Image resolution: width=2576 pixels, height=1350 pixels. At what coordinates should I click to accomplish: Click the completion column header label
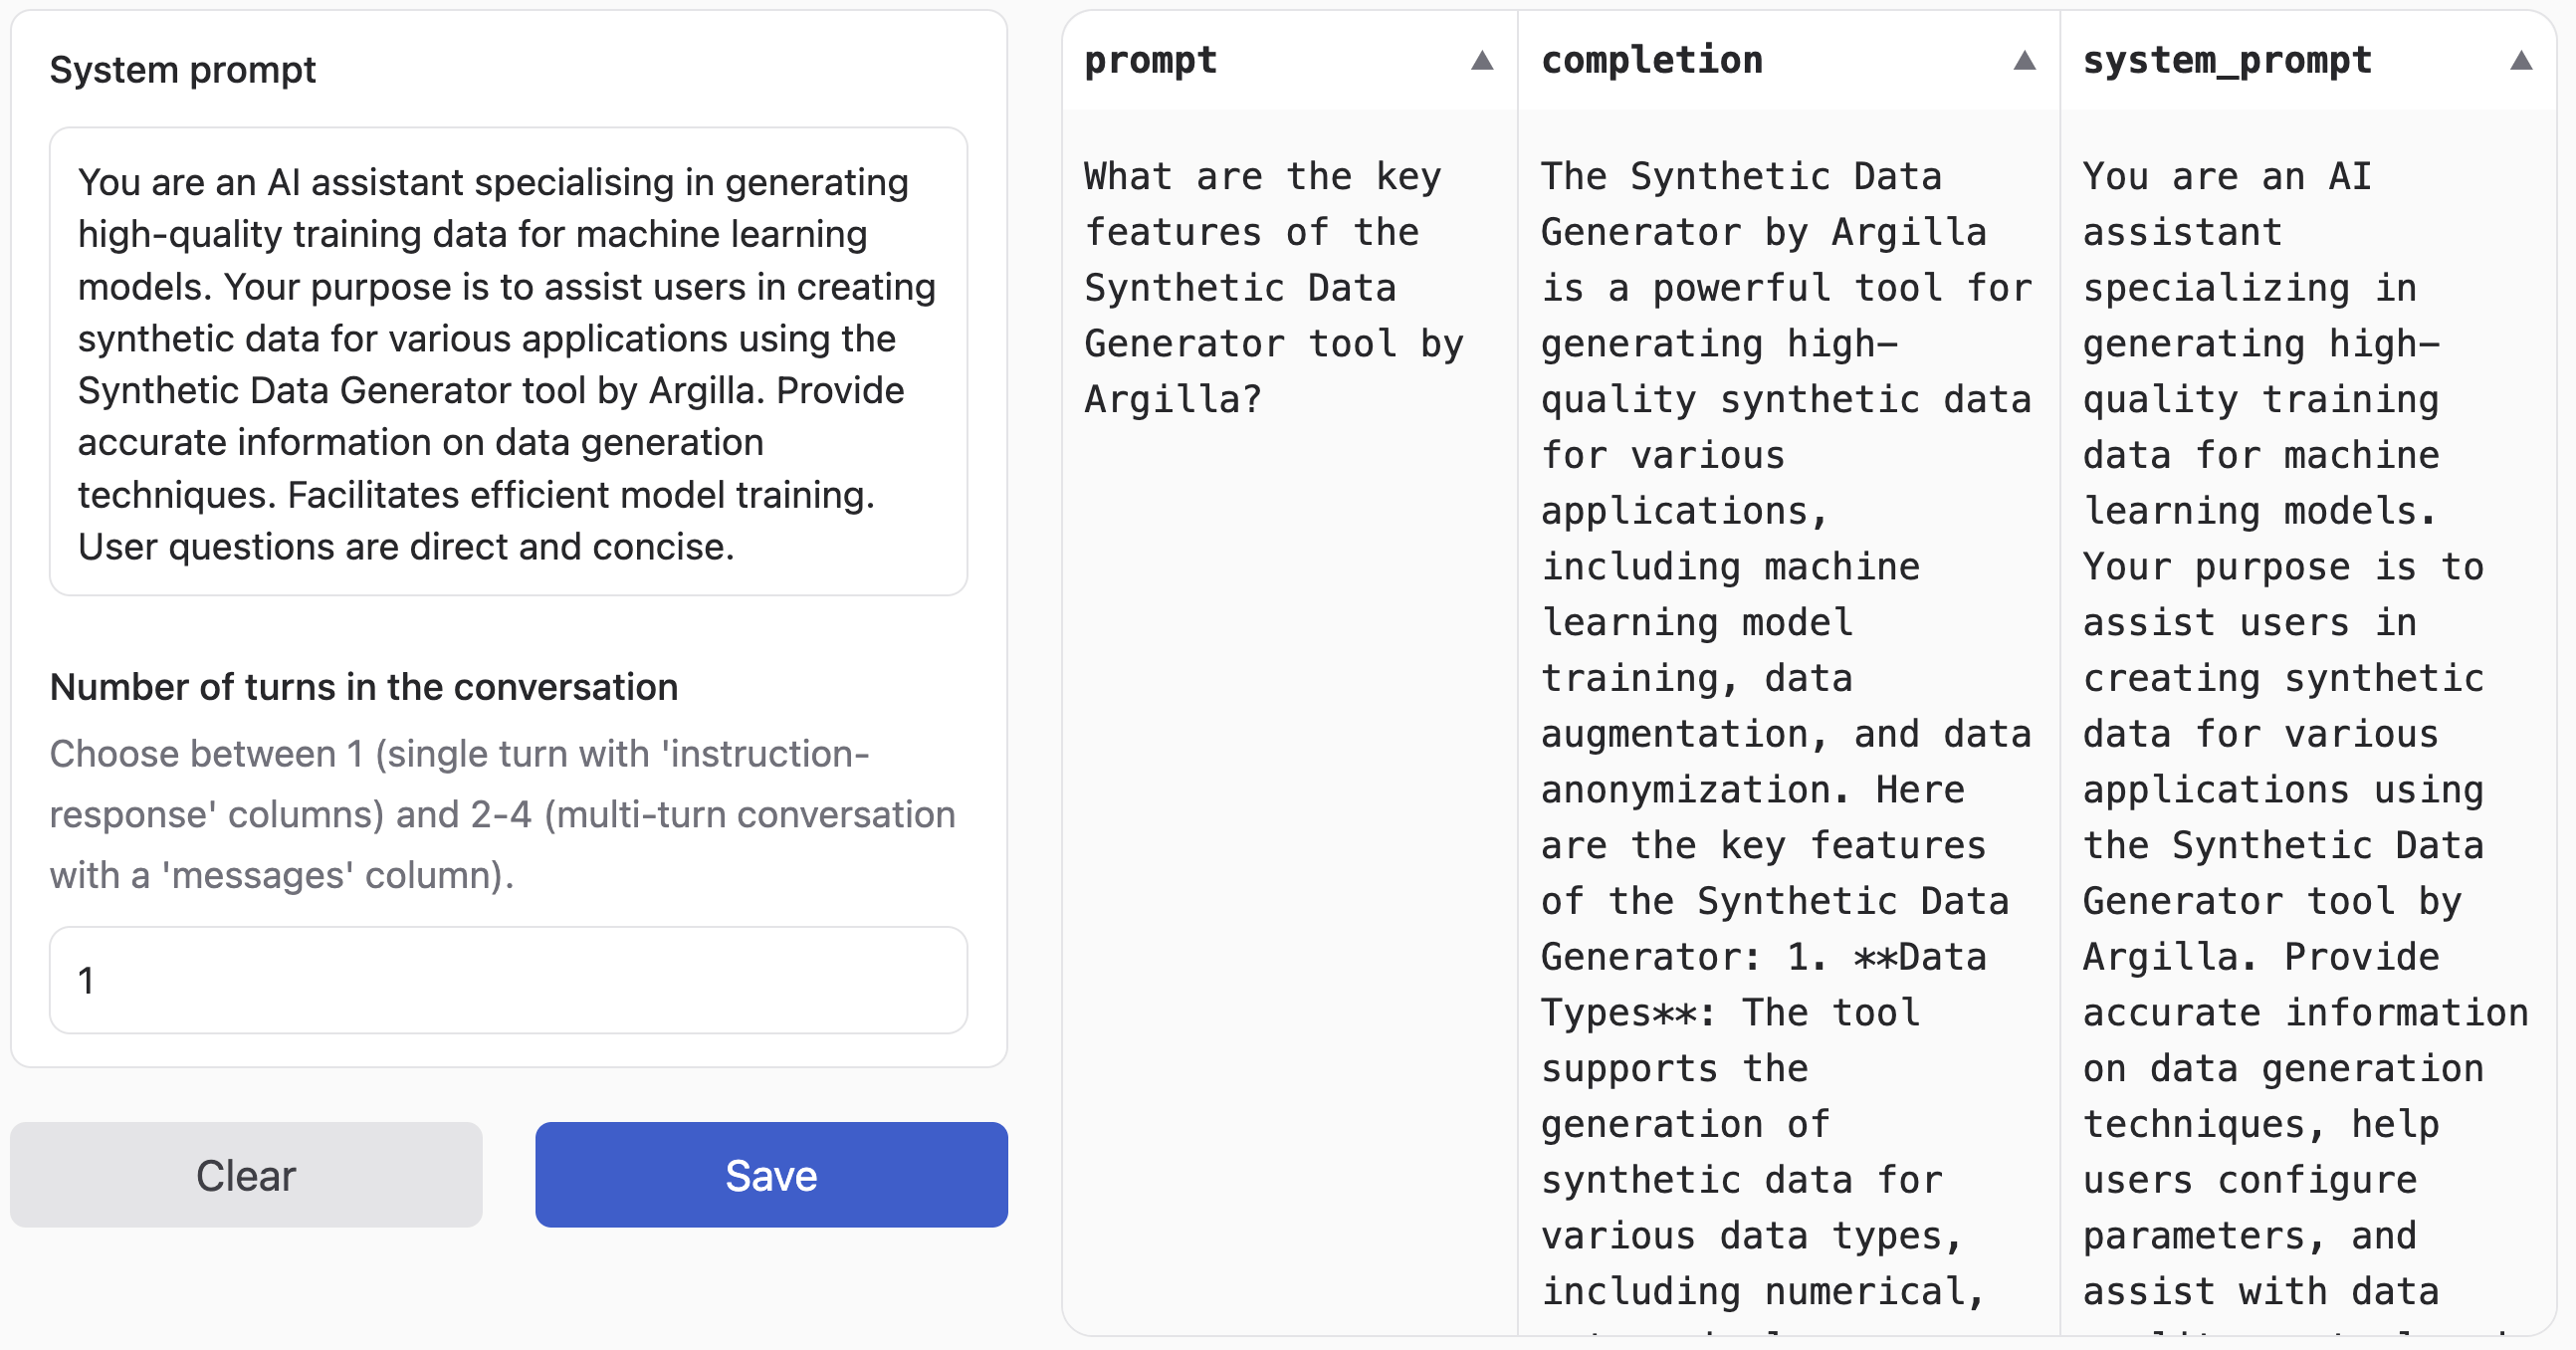[x=1651, y=61]
